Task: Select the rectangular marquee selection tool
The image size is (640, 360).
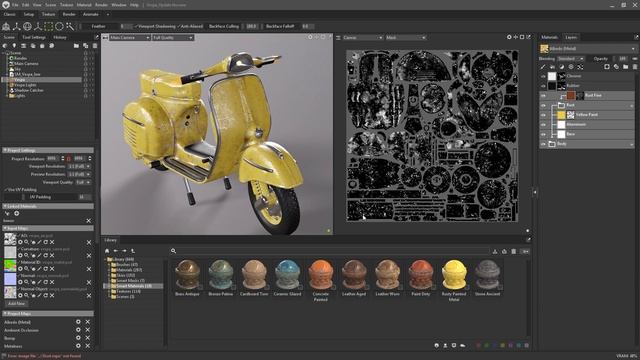Action: tap(49, 27)
